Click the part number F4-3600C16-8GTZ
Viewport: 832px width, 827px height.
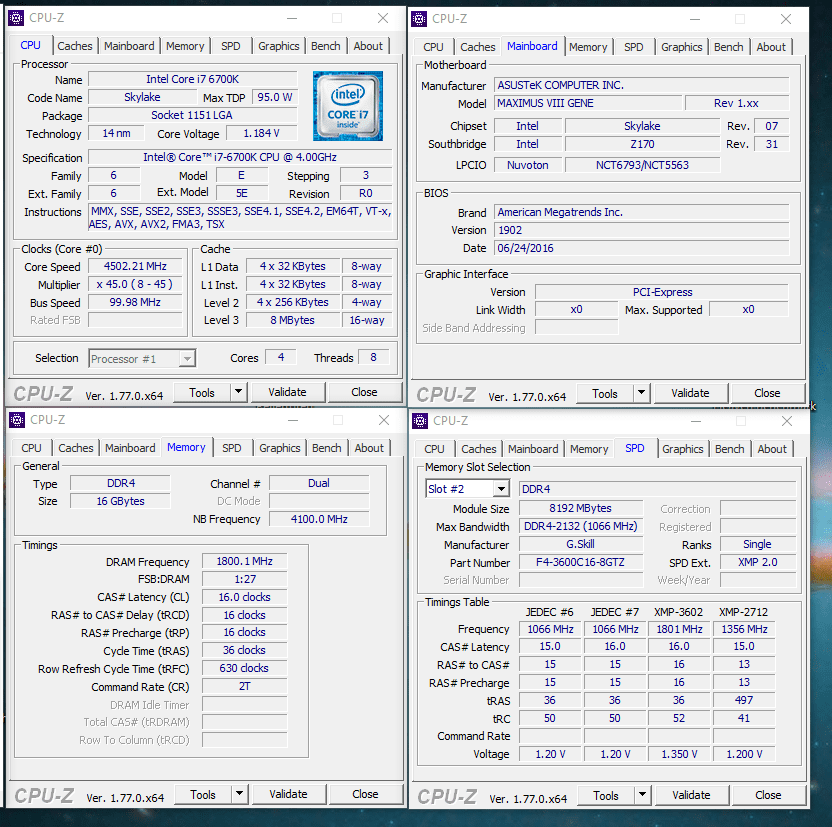(x=580, y=562)
